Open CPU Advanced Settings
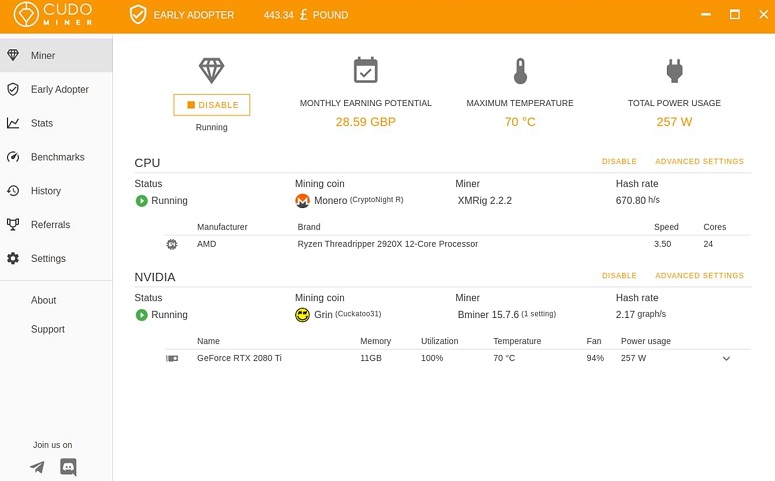 click(699, 162)
